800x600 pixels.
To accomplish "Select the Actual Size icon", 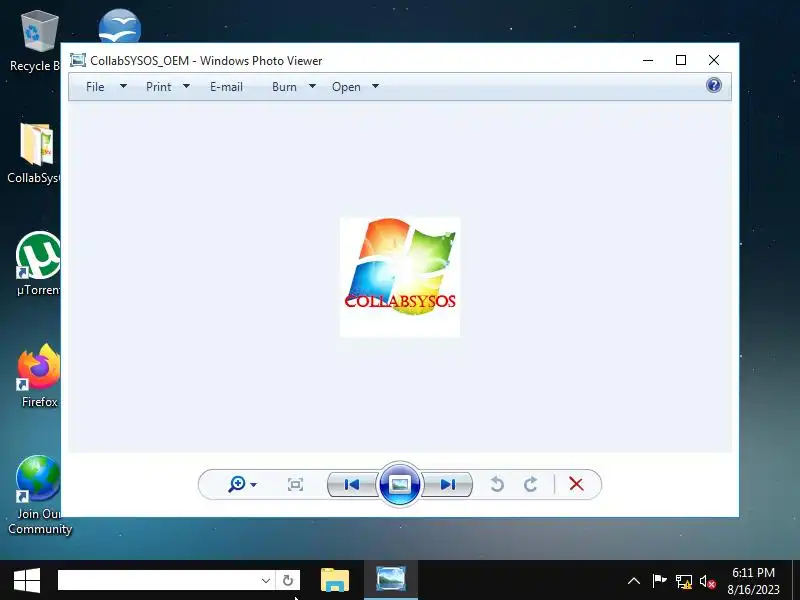I will tap(295, 484).
